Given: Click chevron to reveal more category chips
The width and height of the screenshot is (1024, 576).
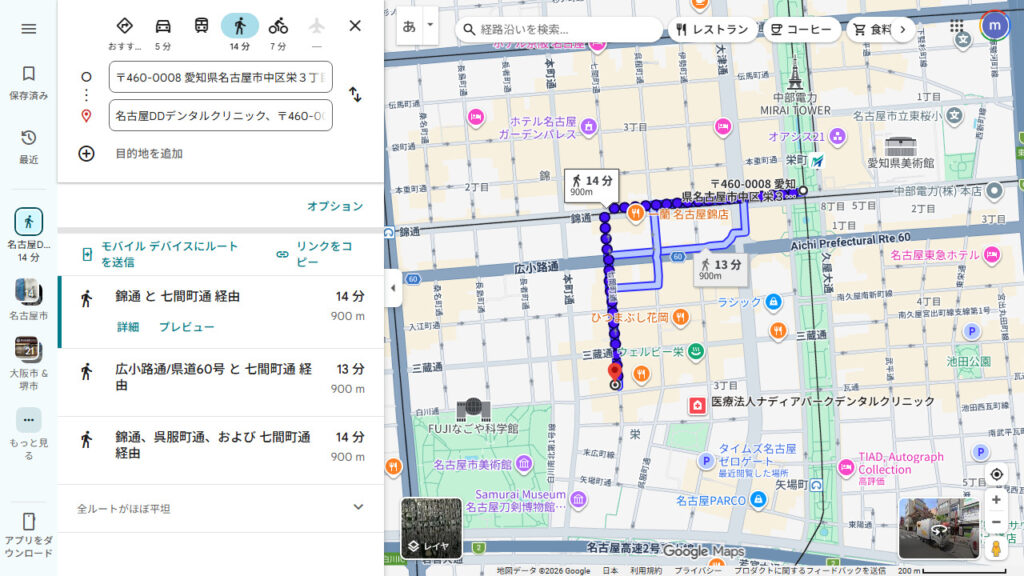Looking at the screenshot, I should click(903, 30).
